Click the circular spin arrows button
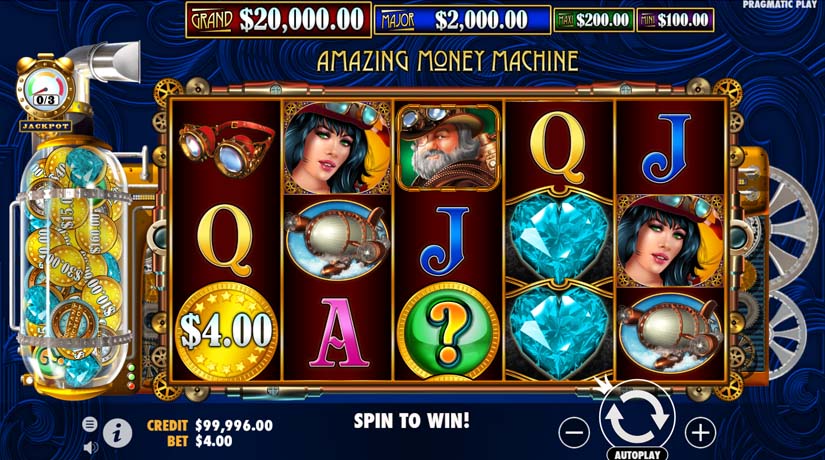 [637, 417]
